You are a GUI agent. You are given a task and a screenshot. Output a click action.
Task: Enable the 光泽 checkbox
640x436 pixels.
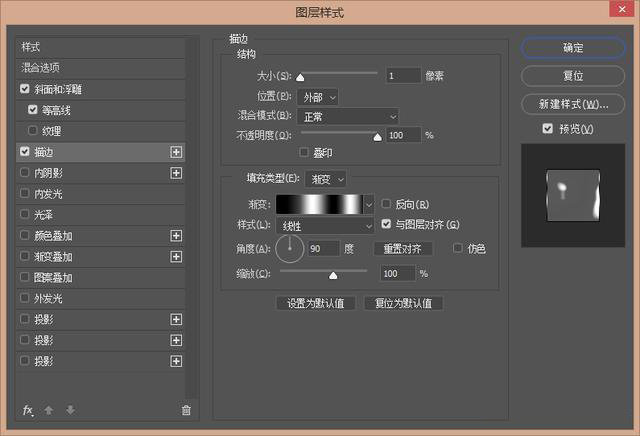coord(24,214)
